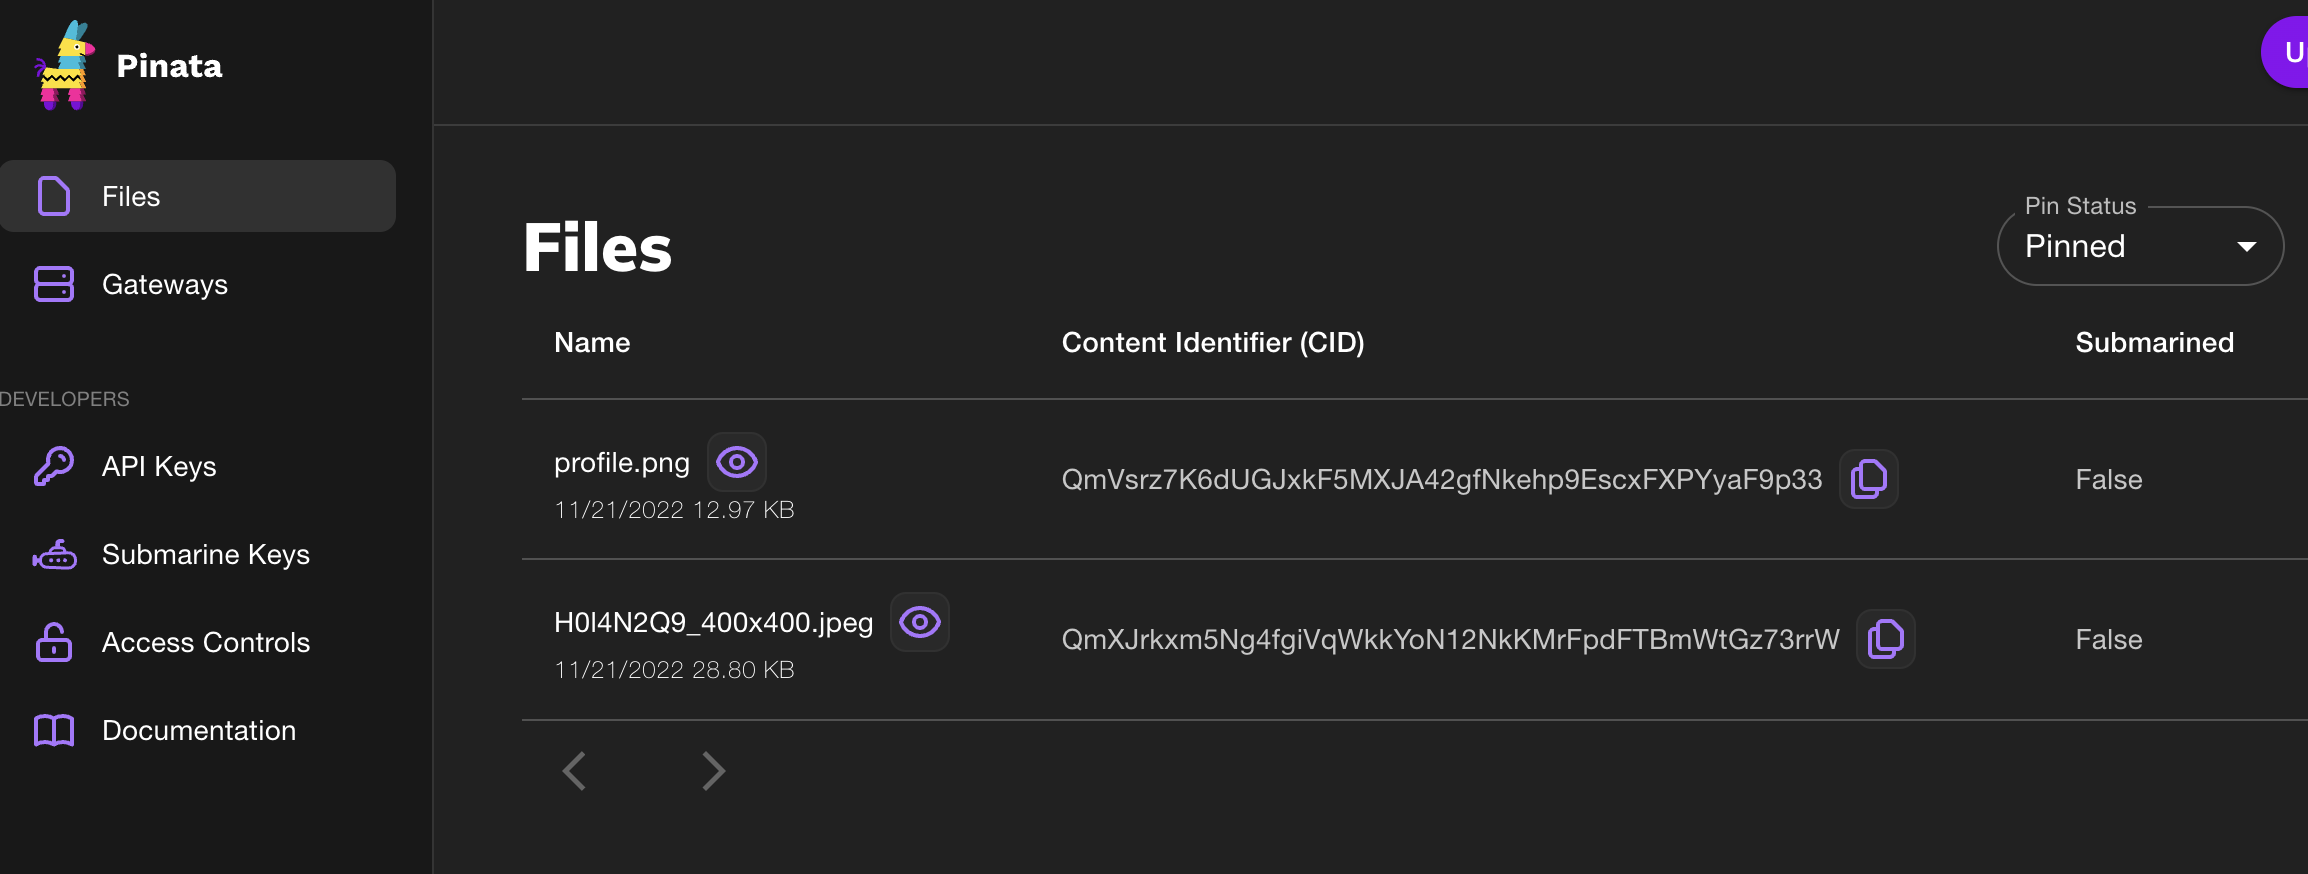Click the Submarine Keys submarine icon
Screen dimensions: 2308x874
tap(54, 555)
